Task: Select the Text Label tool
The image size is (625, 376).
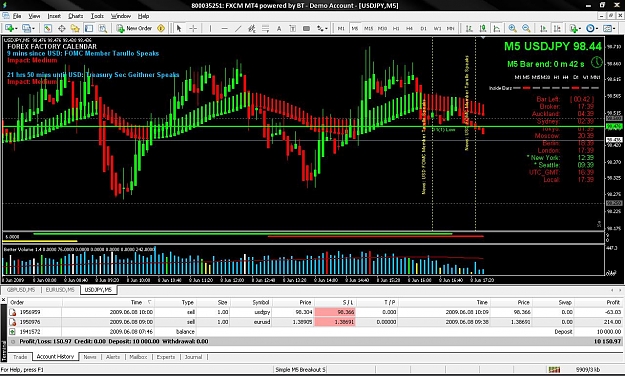Action: 293,28
